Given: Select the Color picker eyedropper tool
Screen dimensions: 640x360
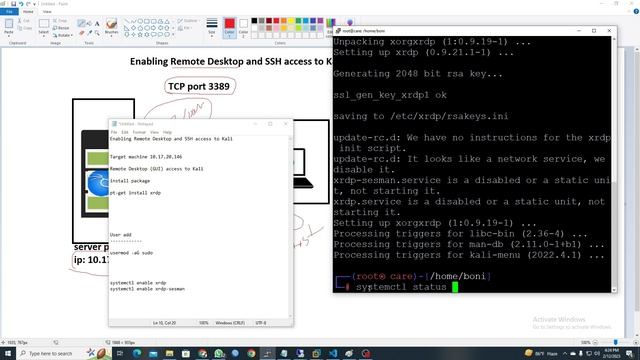Looking at the screenshot, I should pos(89,32).
